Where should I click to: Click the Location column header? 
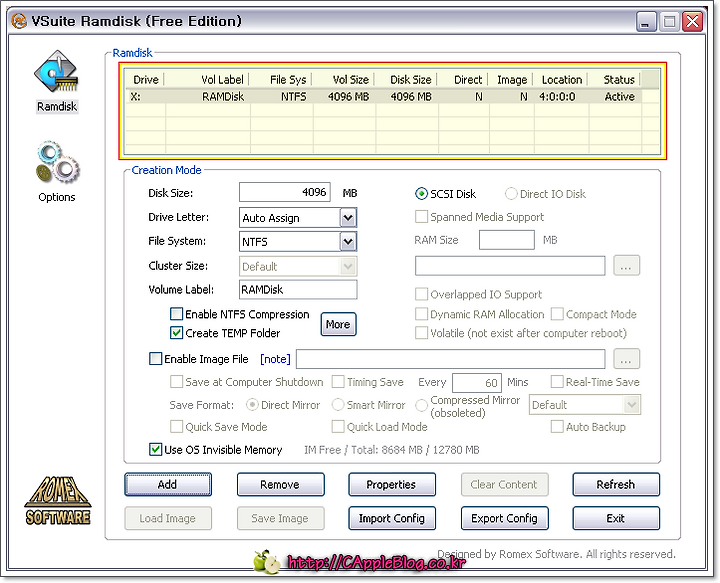pyautogui.click(x=561, y=79)
